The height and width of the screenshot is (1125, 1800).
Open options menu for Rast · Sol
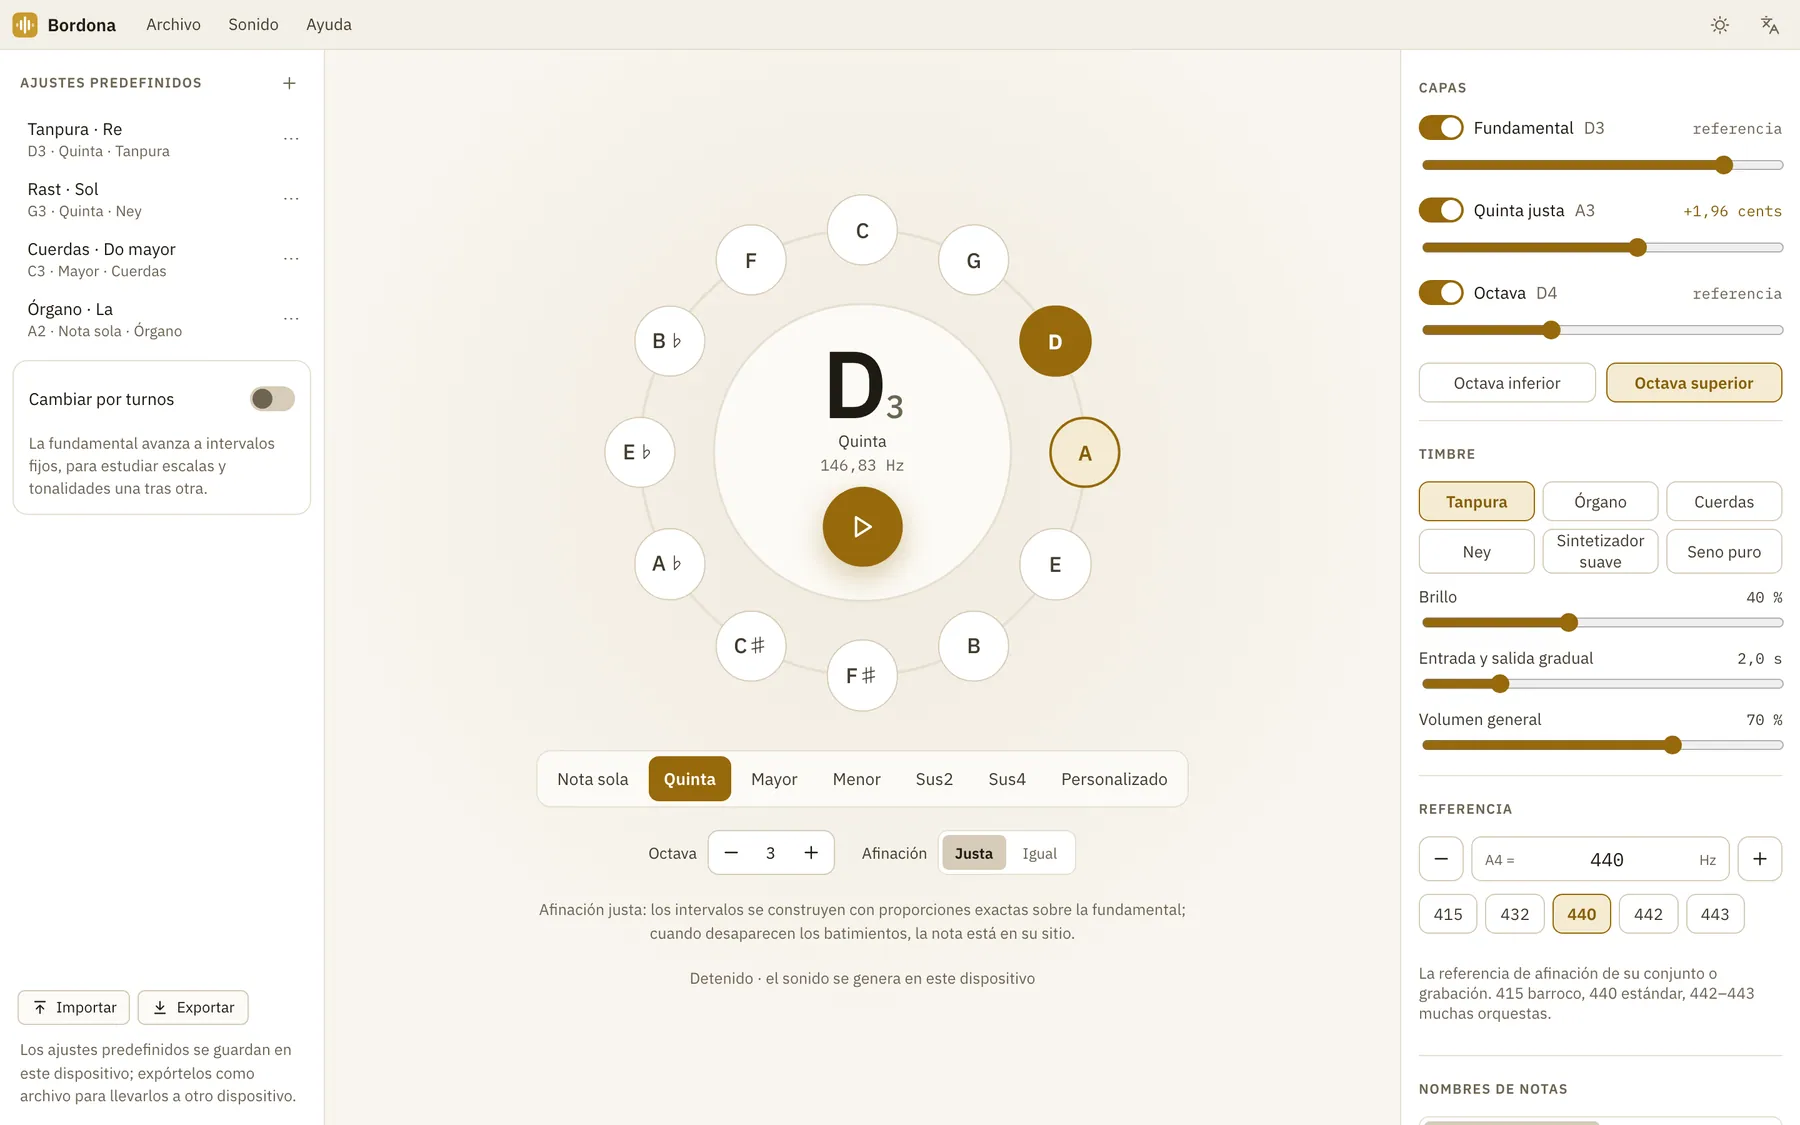click(x=291, y=199)
